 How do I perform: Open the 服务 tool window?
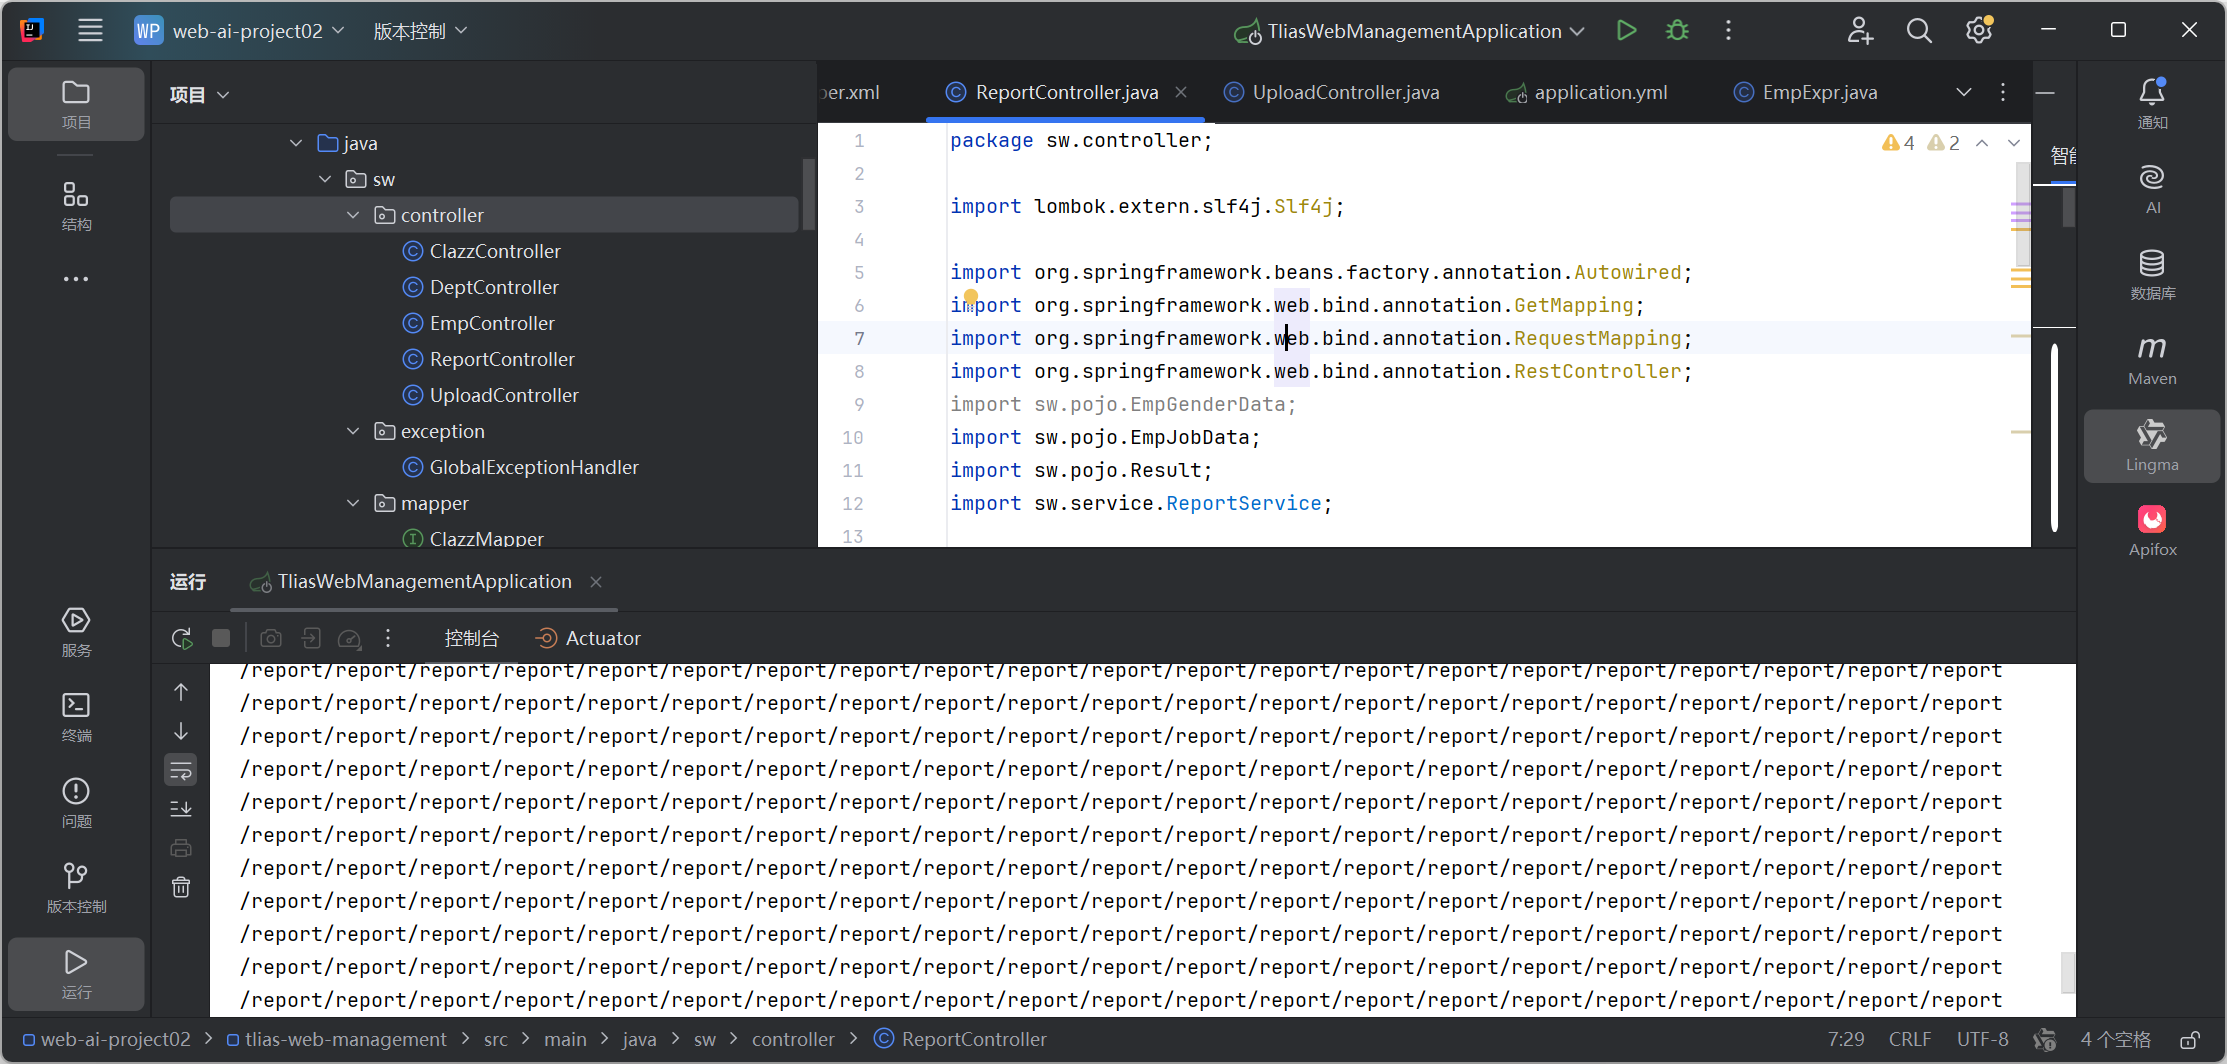76,632
